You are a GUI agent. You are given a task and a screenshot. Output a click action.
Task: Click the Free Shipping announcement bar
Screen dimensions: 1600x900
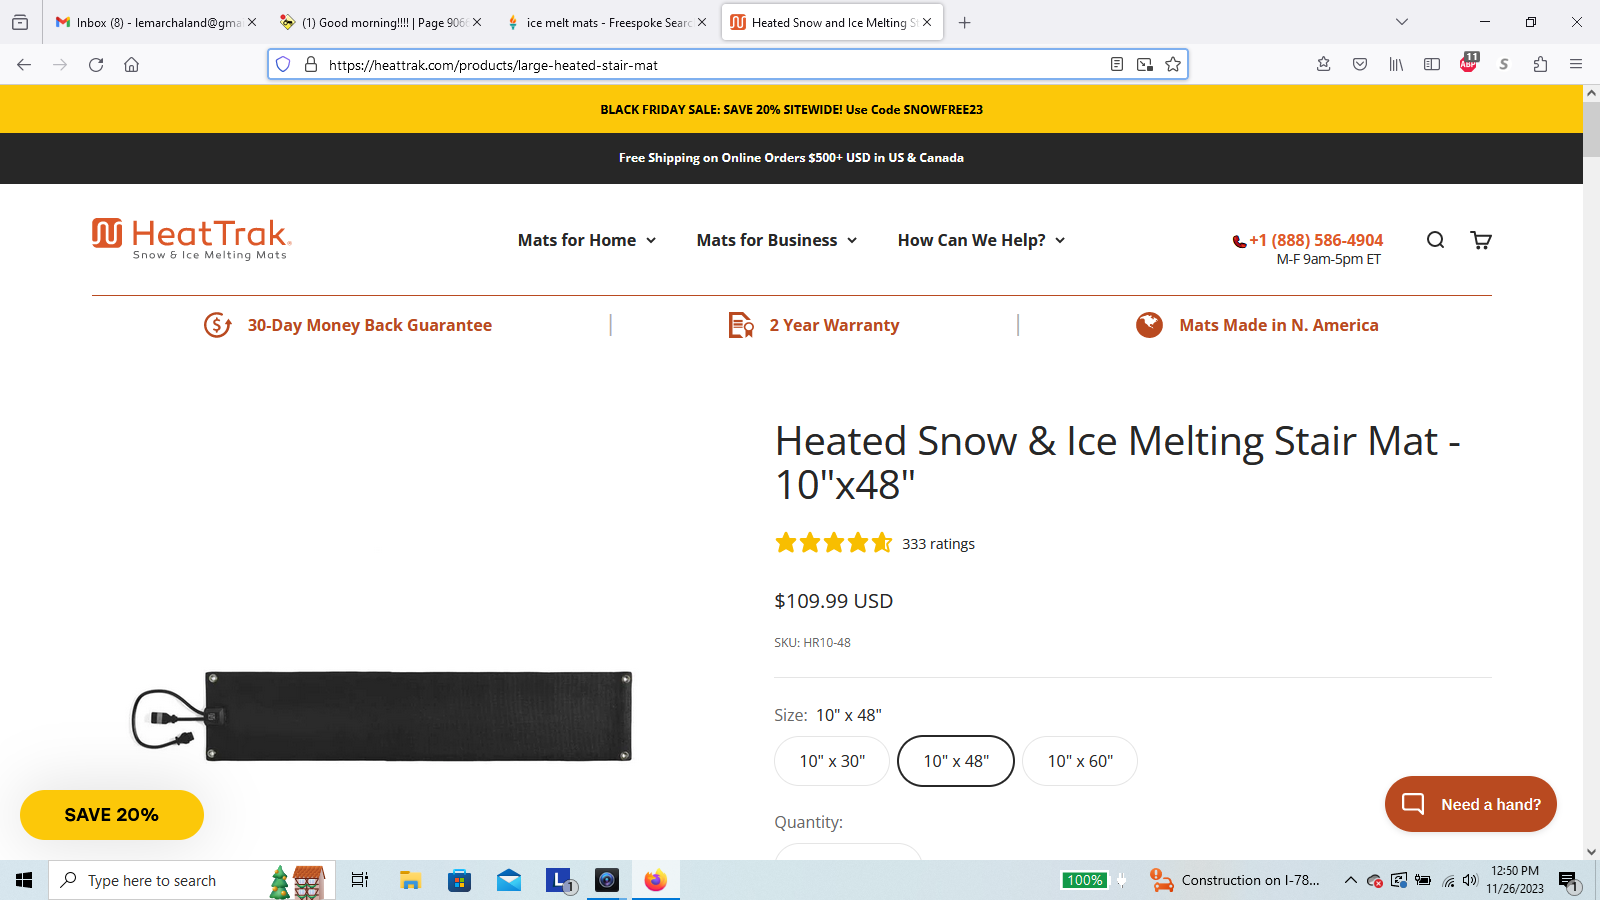pos(791,158)
